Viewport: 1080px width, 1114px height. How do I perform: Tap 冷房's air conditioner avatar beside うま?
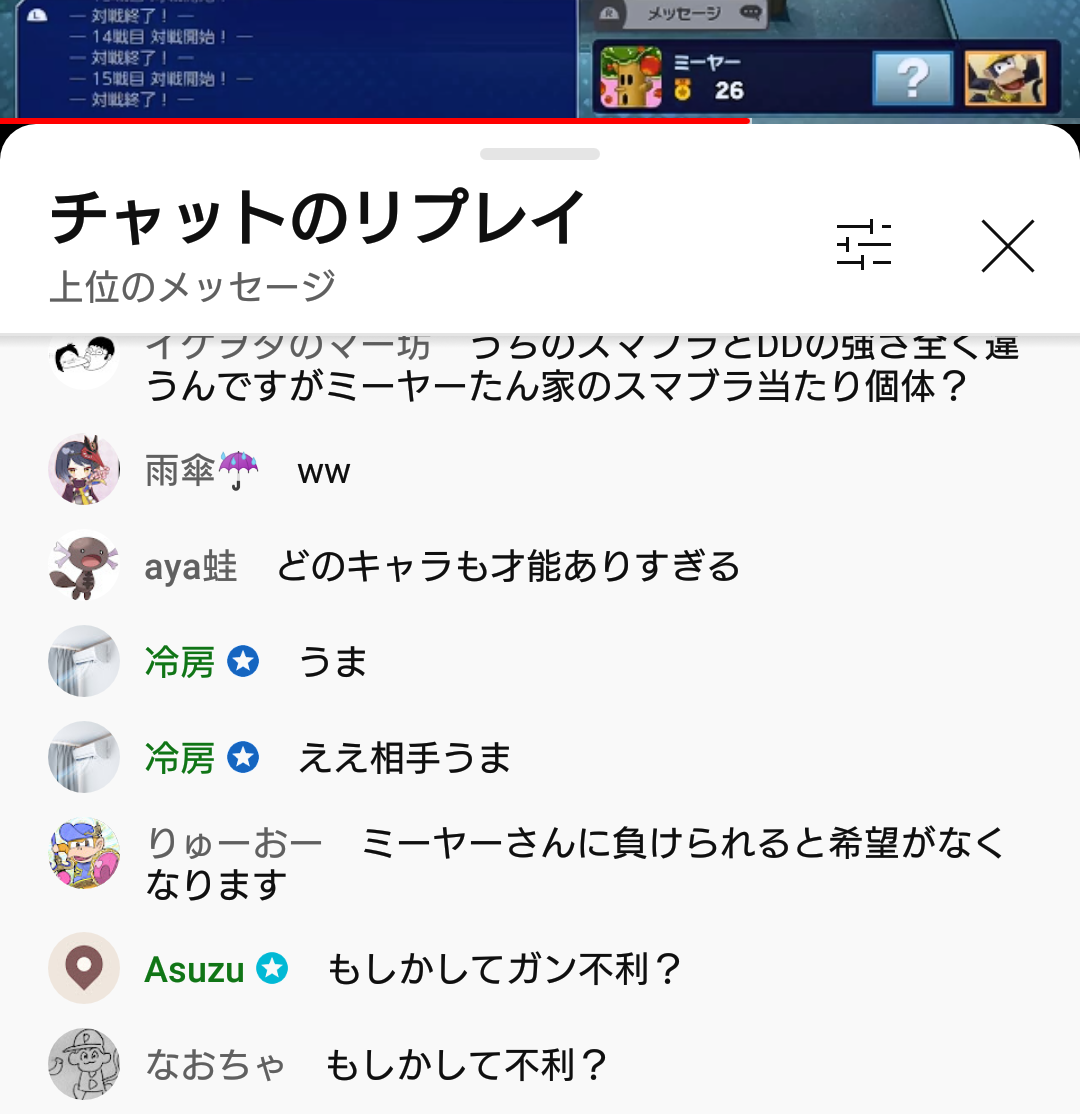[x=84, y=661]
